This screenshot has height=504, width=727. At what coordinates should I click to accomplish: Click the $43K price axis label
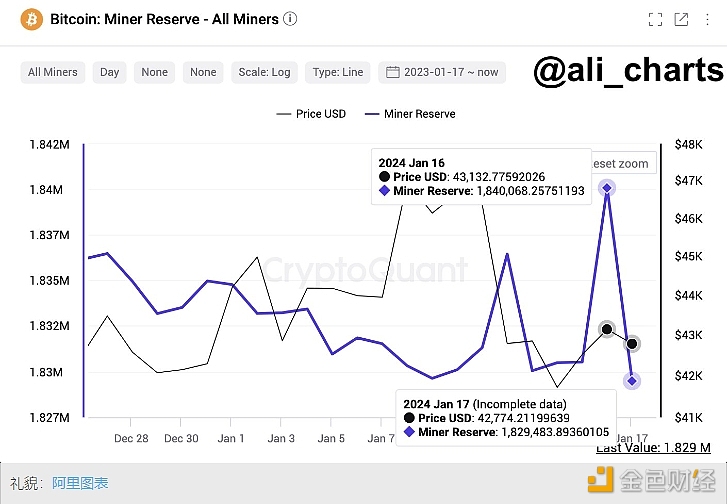click(x=689, y=335)
